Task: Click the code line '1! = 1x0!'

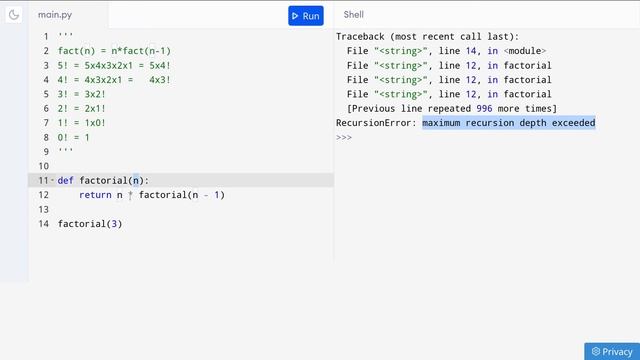Action: [82, 123]
